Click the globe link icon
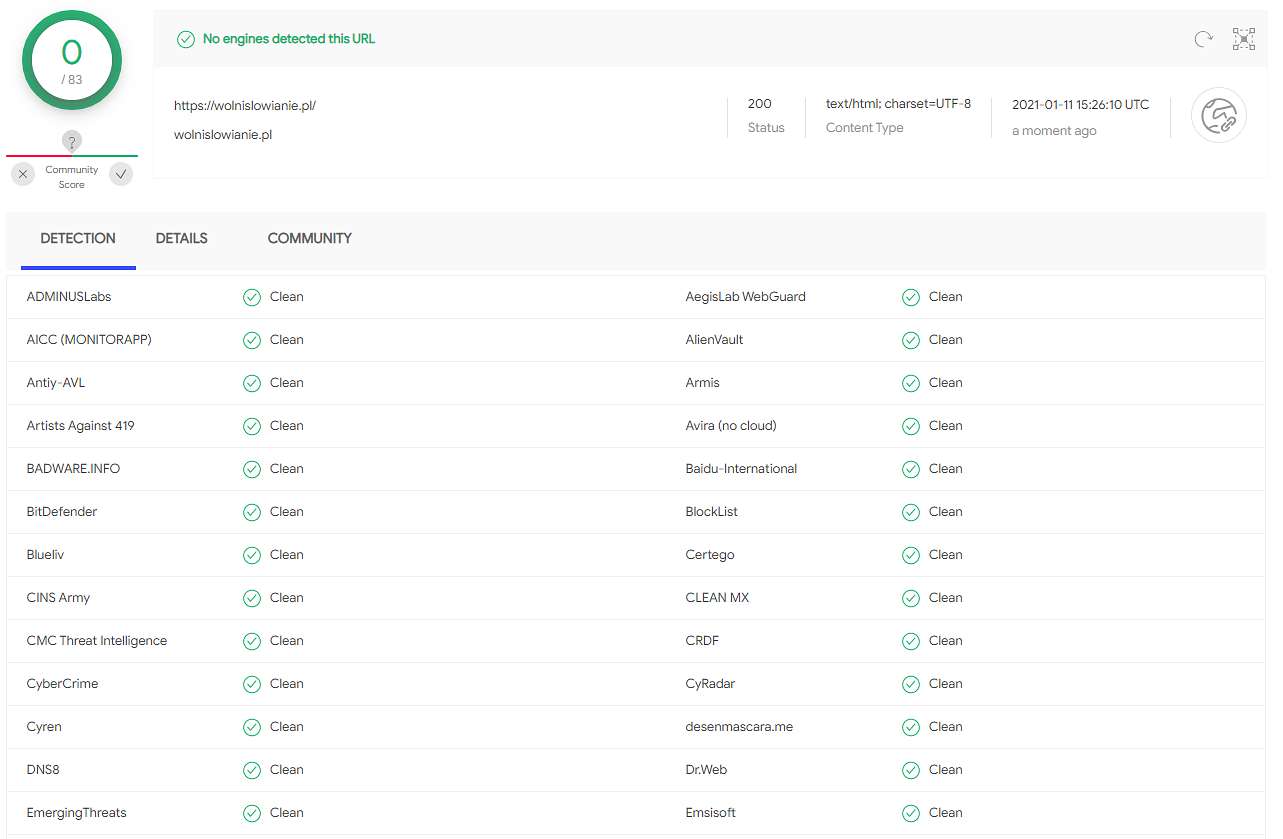The height and width of the screenshot is (839, 1283). tap(1219, 116)
